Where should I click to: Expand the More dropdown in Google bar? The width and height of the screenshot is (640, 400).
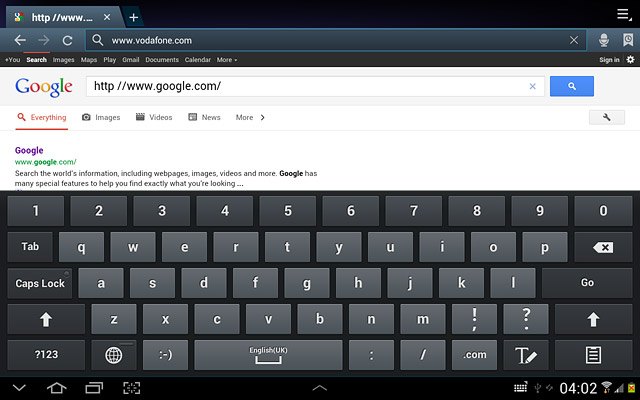[227, 60]
